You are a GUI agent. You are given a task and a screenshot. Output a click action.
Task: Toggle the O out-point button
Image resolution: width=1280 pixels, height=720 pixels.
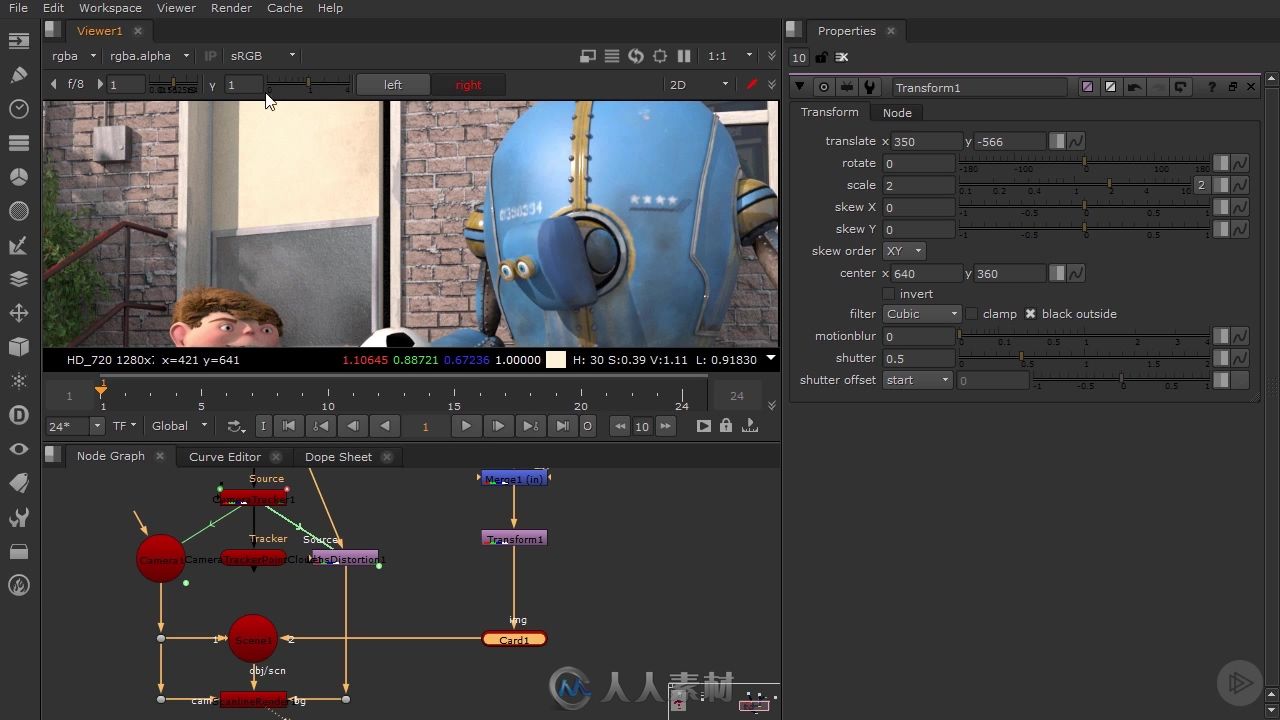(587, 426)
